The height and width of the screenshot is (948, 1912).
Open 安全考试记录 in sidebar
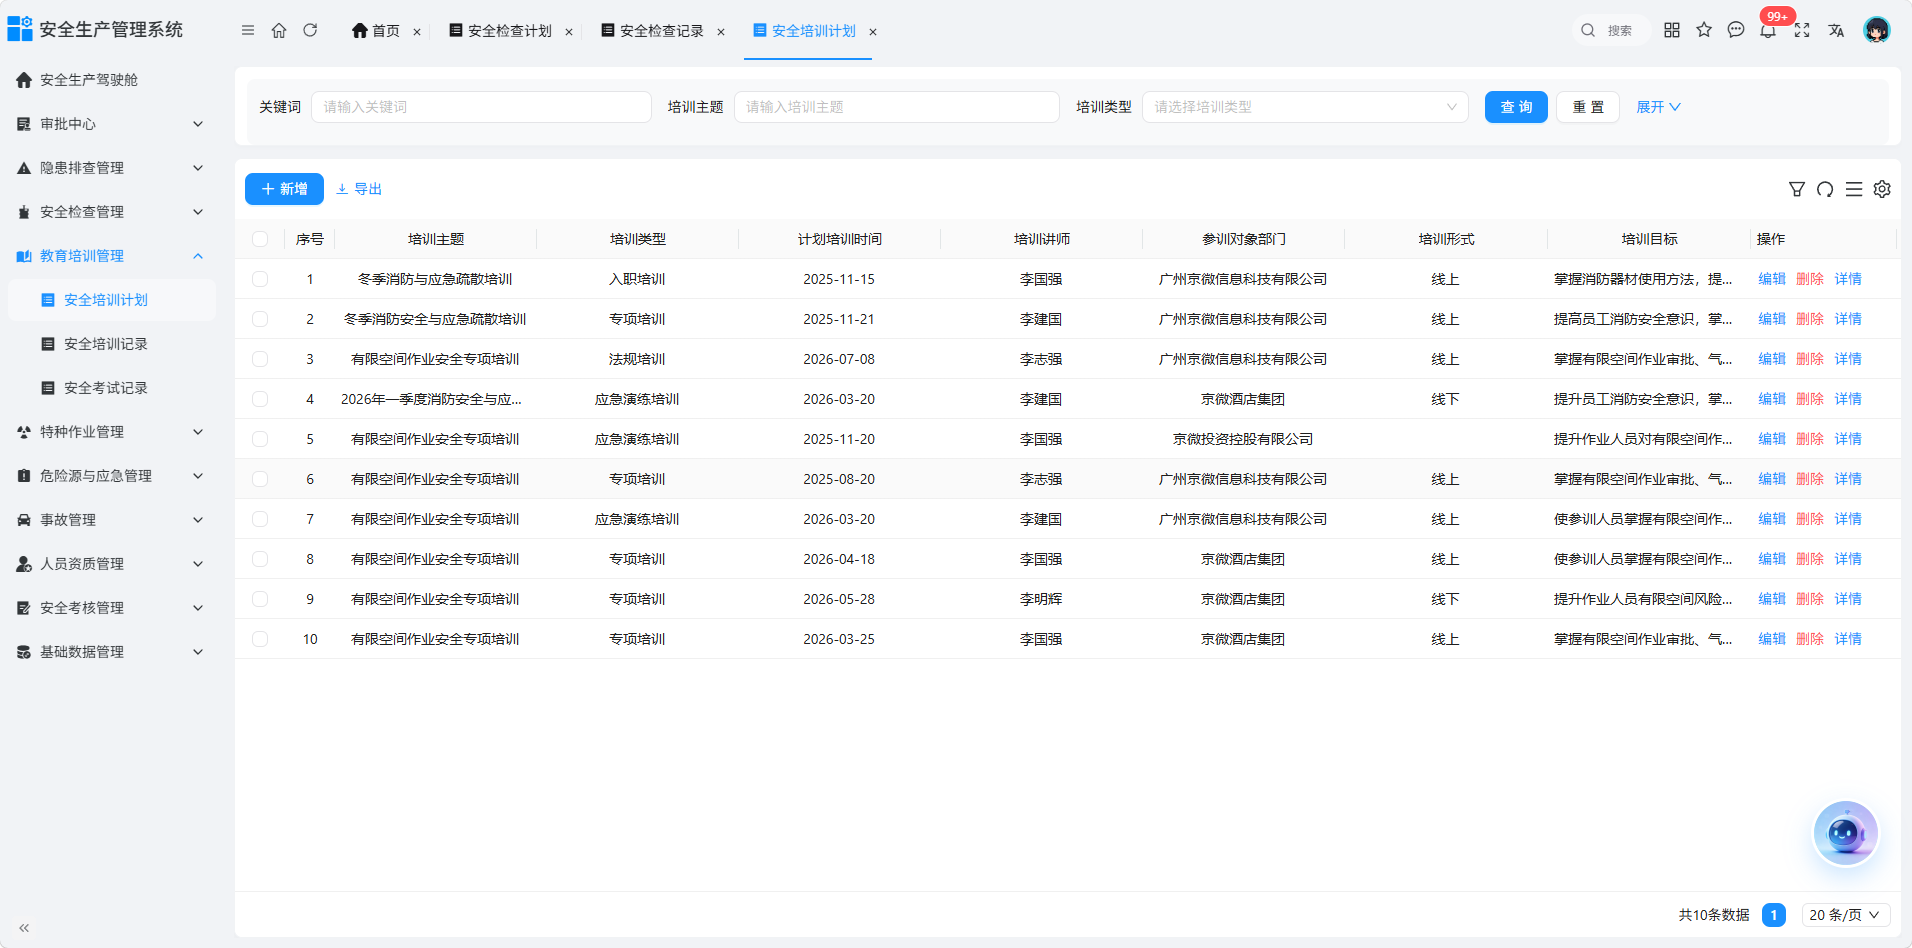(110, 388)
